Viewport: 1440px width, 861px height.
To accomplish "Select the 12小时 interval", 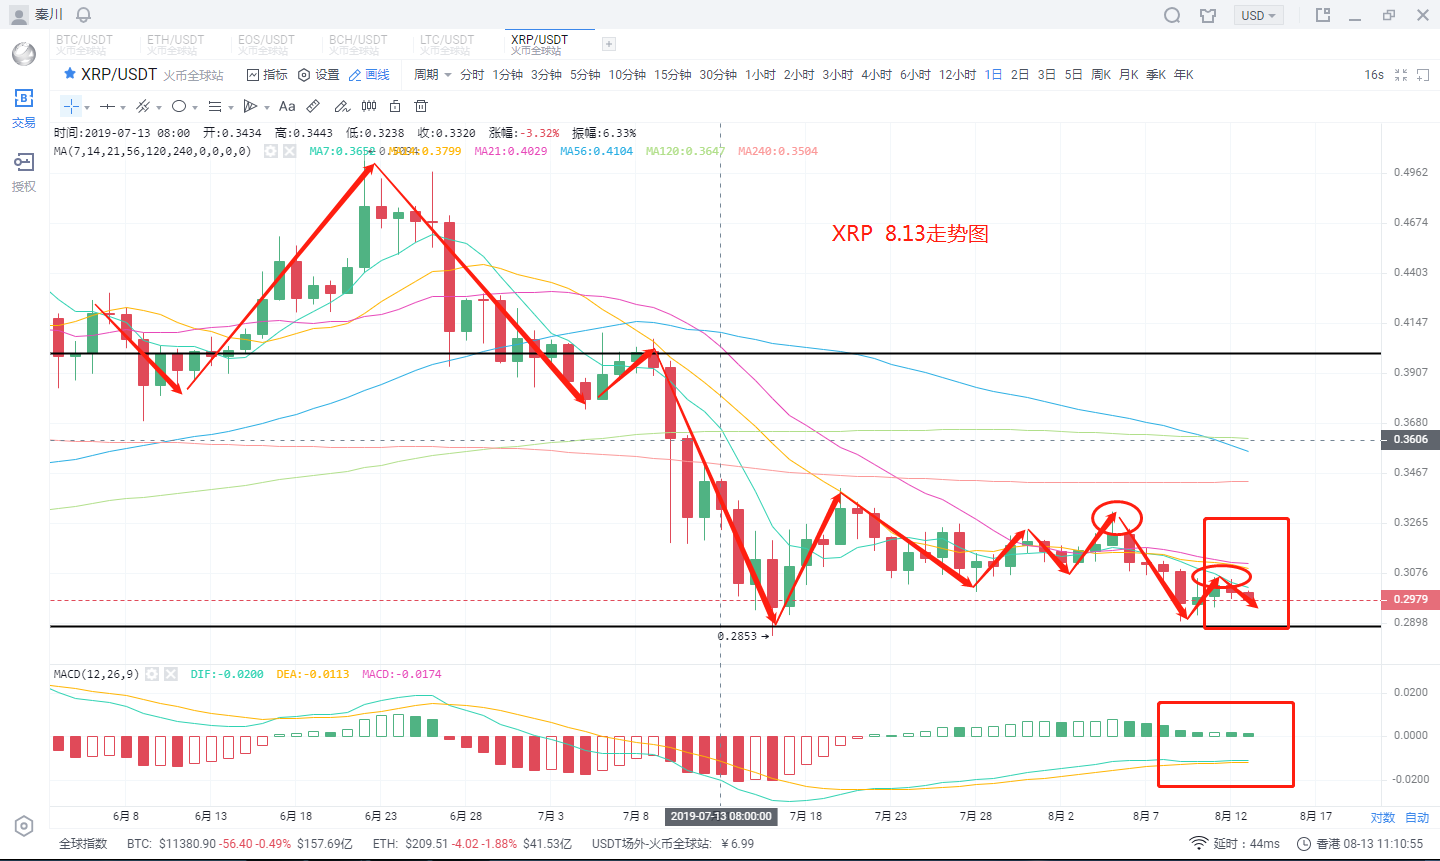I will (x=957, y=75).
